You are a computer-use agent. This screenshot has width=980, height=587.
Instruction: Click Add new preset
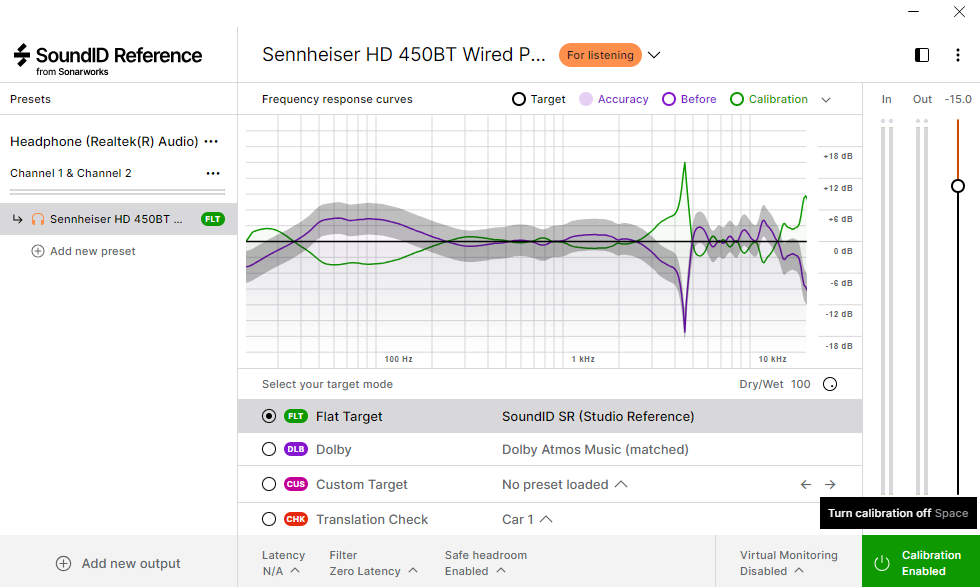tap(92, 251)
